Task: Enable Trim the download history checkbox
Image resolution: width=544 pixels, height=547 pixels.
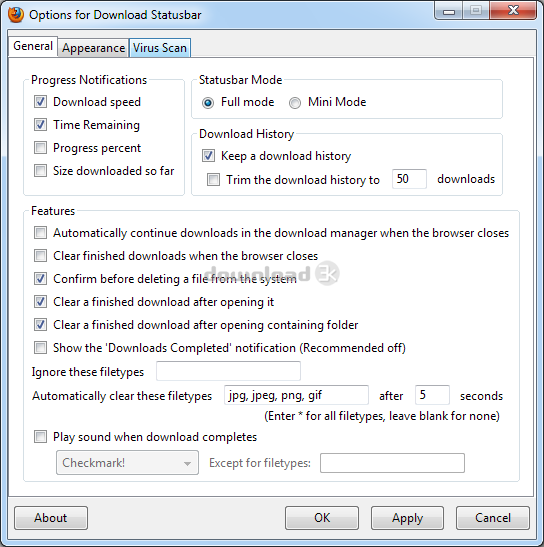Action: [214, 180]
